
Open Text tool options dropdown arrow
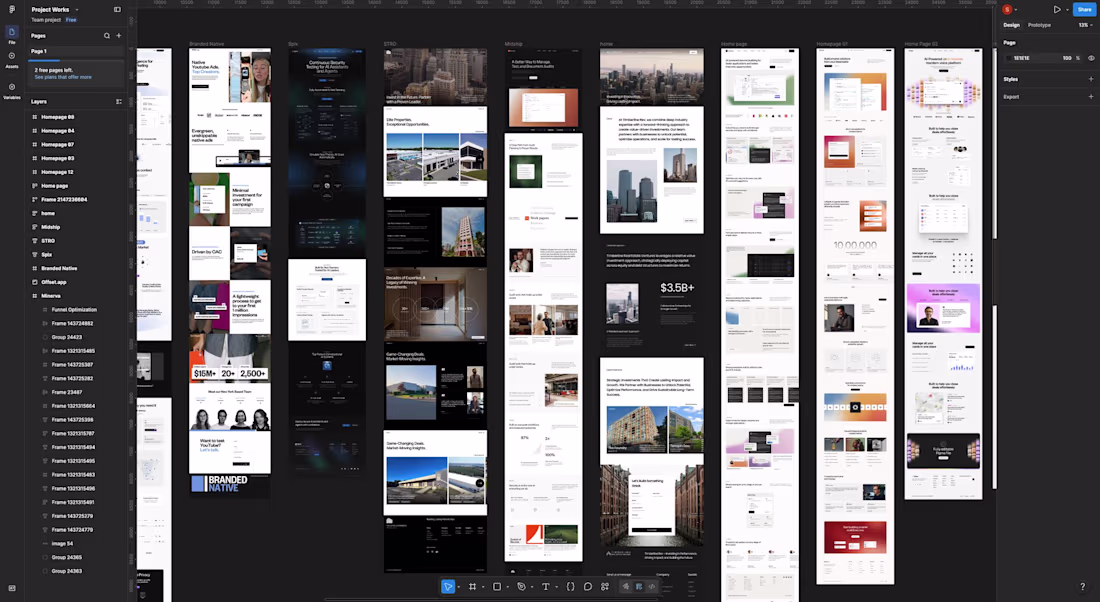coord(556,587)
